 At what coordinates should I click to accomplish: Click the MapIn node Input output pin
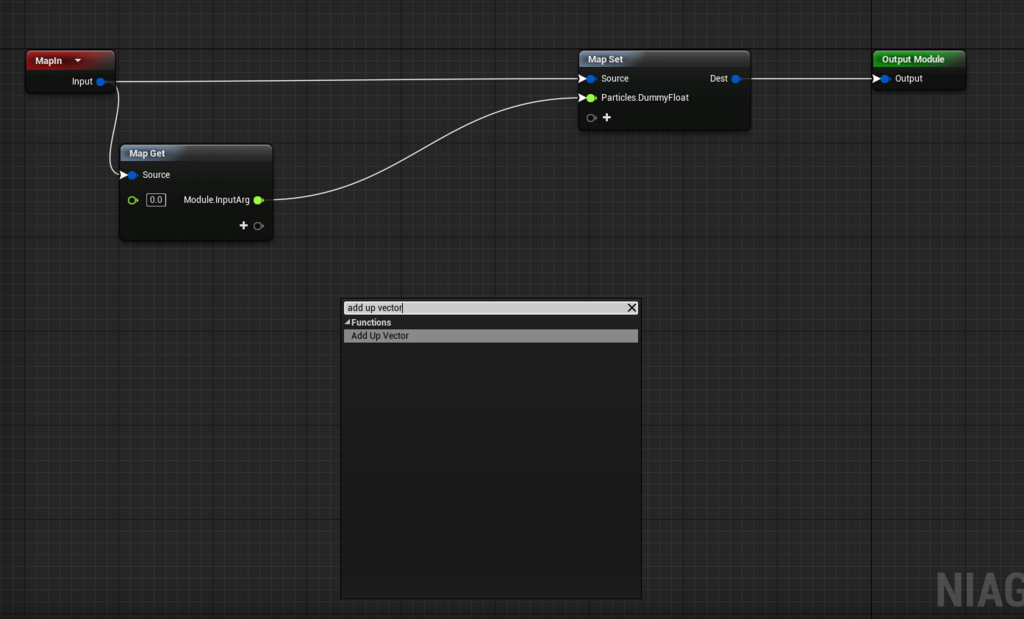(x=101, y=82)
